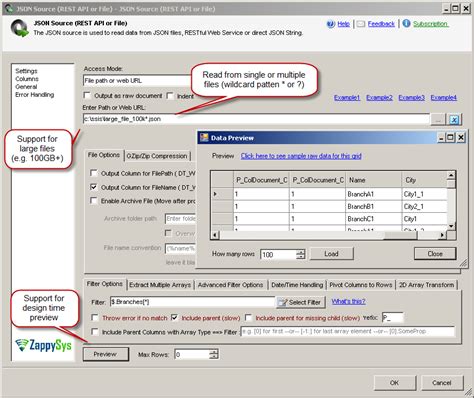Screen dimensions: 474x398
Task: Click the grid's horizontal scrollbar right arrow
Action: [442, 235]
